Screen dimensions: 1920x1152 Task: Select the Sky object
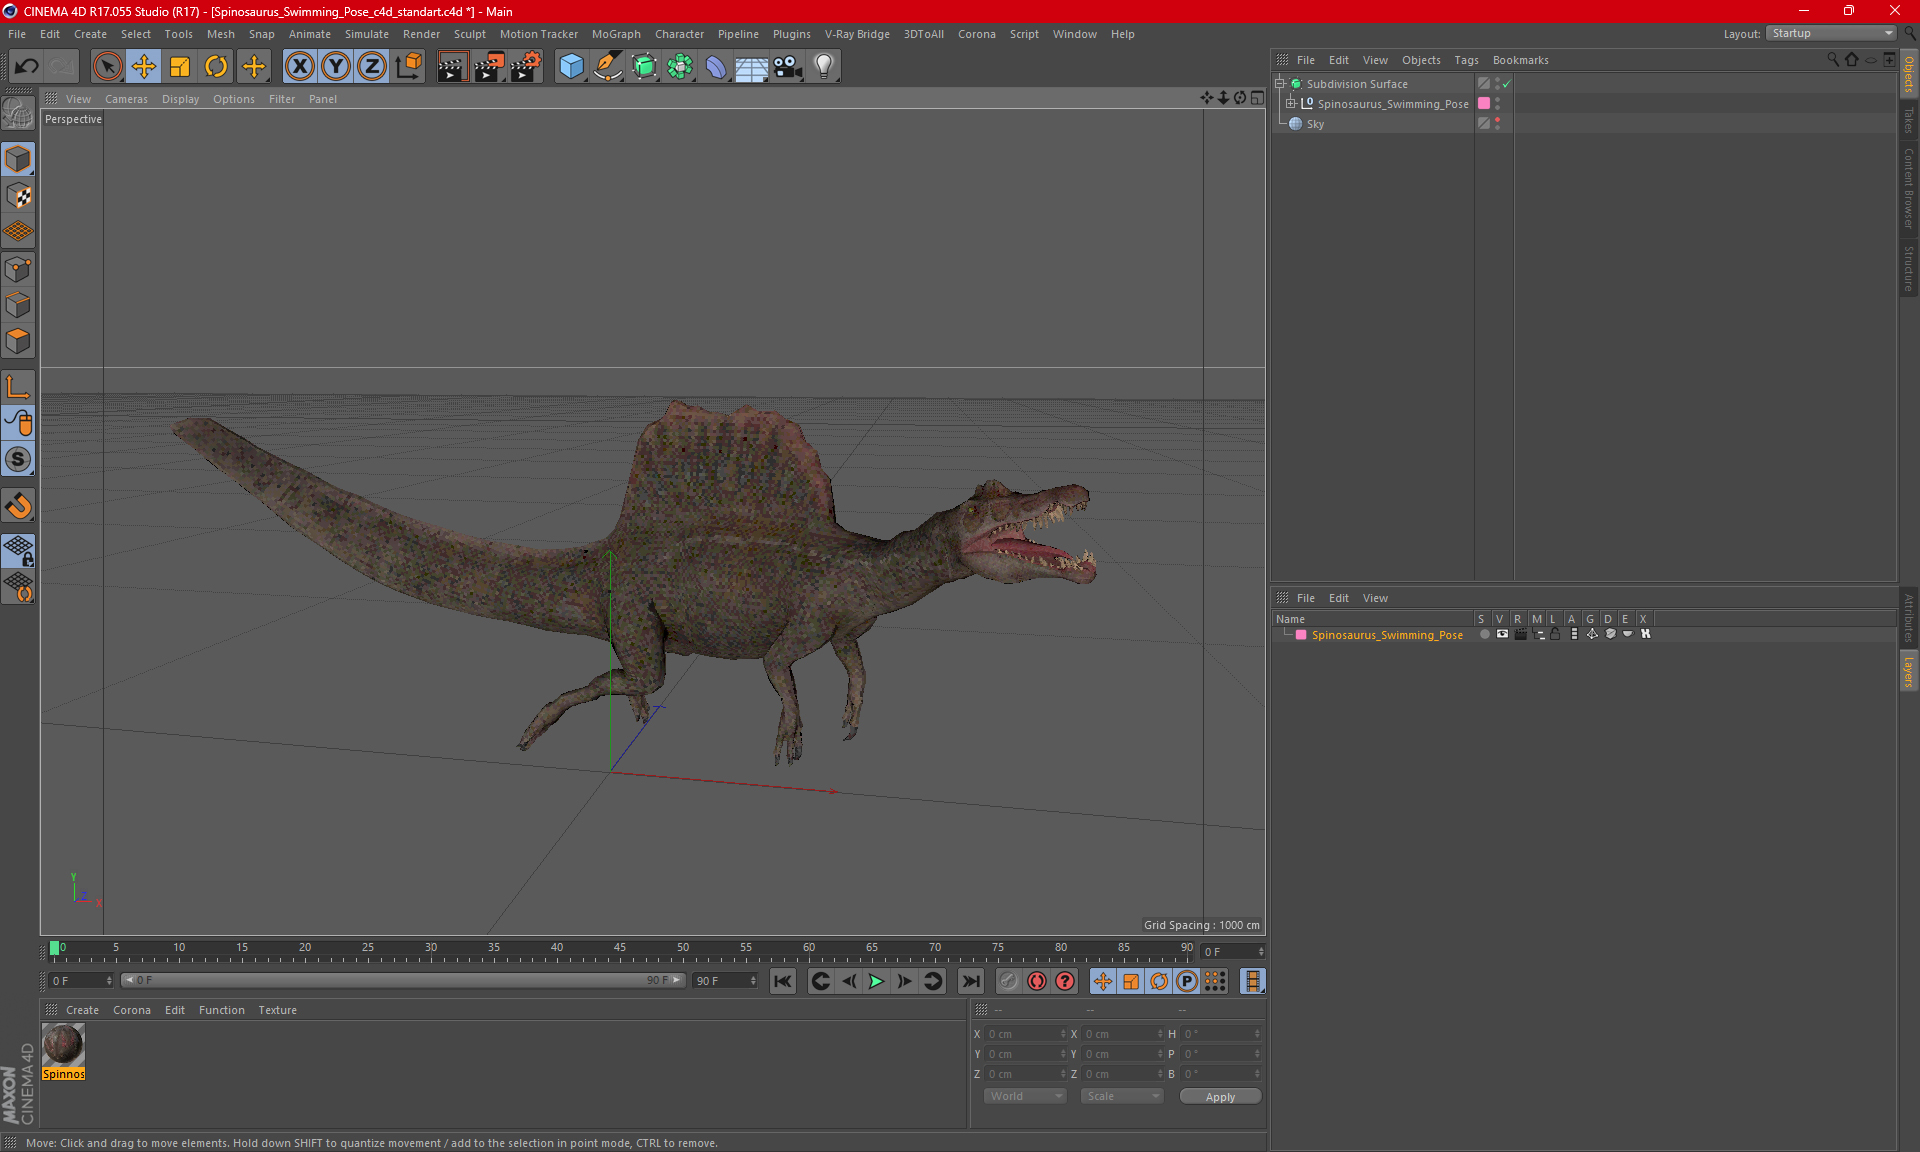[1315, 124]
